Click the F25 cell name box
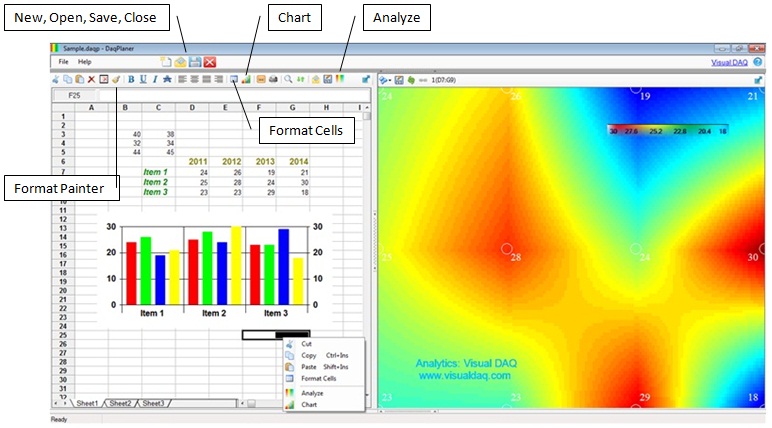The image size is (772, 428). coord(74,95)
